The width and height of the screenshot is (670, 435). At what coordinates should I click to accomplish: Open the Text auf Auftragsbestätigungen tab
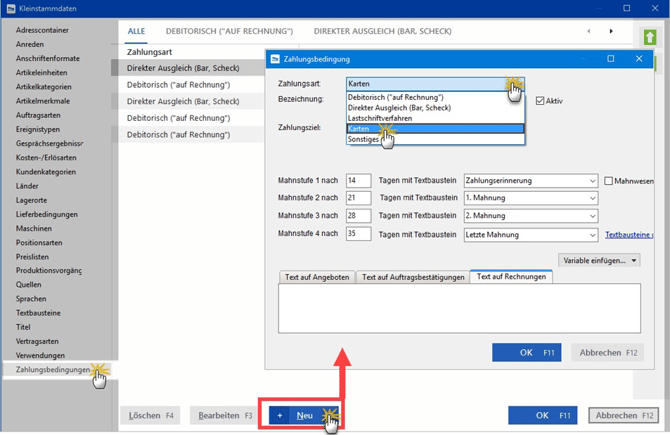click(413, 277)
